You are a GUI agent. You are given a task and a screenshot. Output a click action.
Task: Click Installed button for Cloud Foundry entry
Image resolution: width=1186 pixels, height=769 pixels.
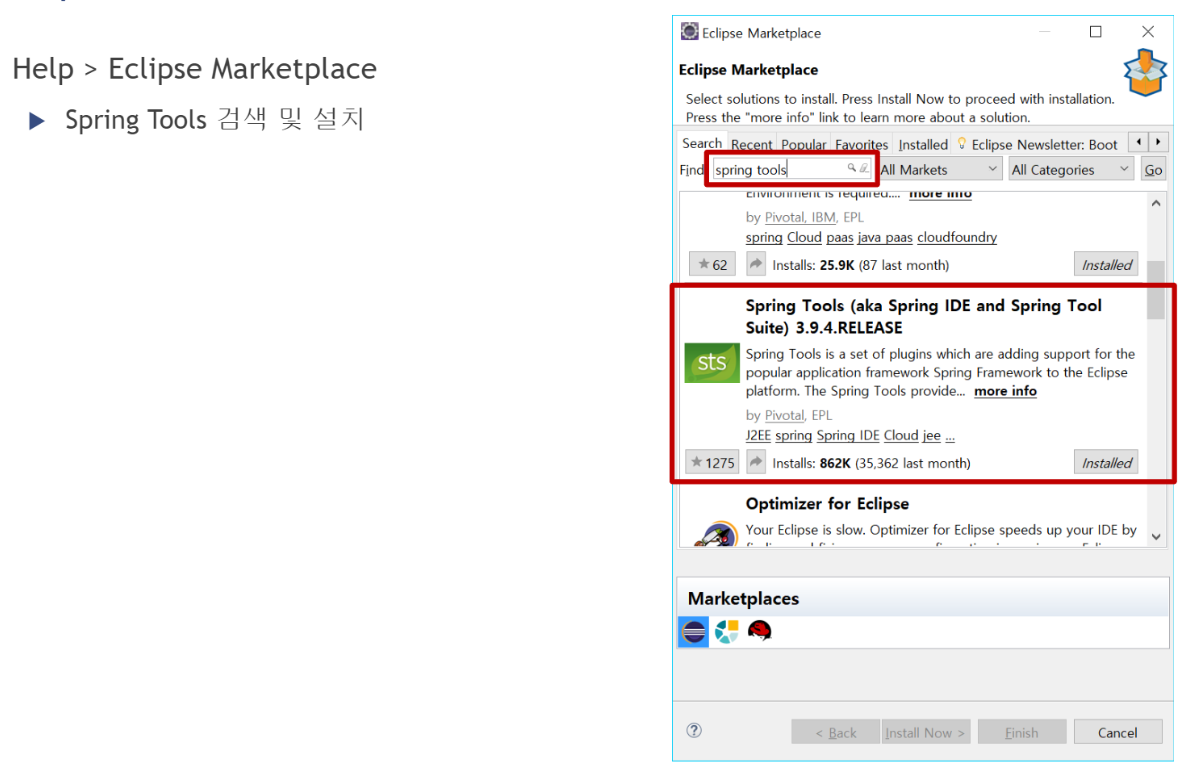(1106, 264)
